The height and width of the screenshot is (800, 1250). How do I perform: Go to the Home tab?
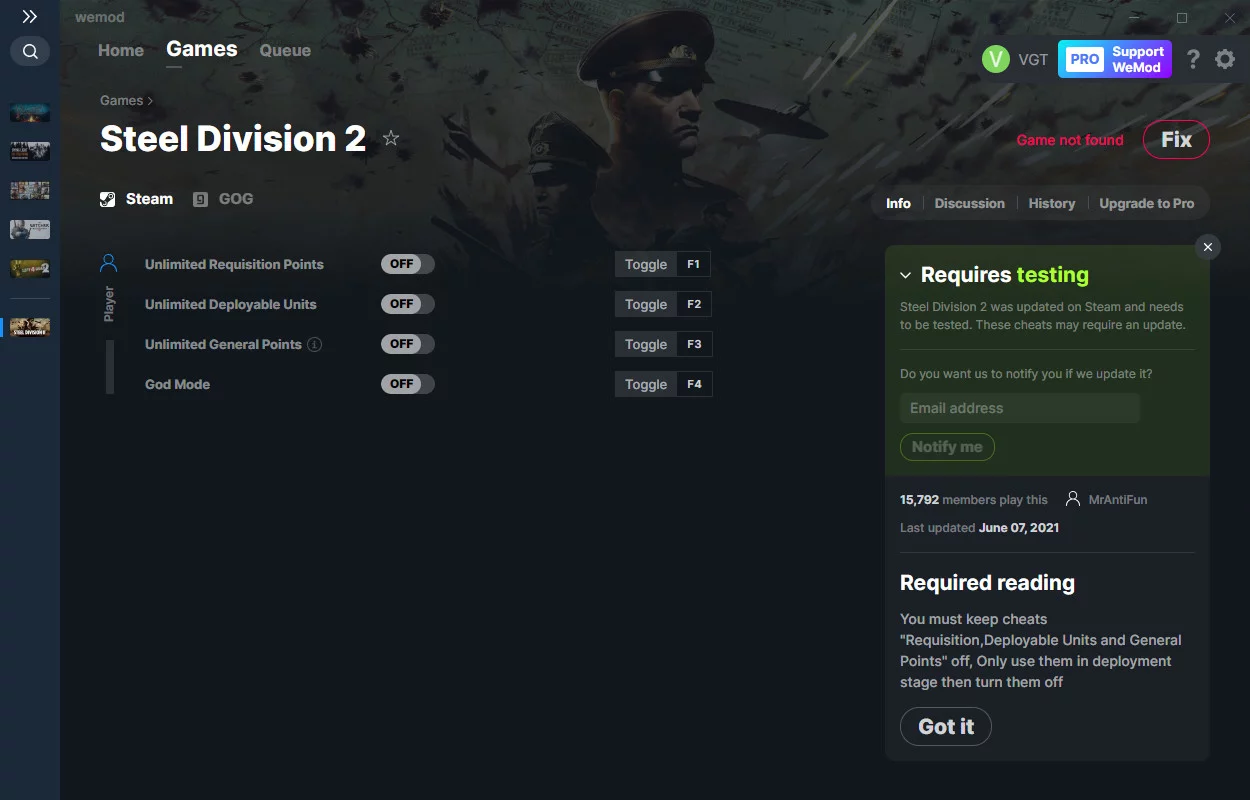[x=121, y=50]
